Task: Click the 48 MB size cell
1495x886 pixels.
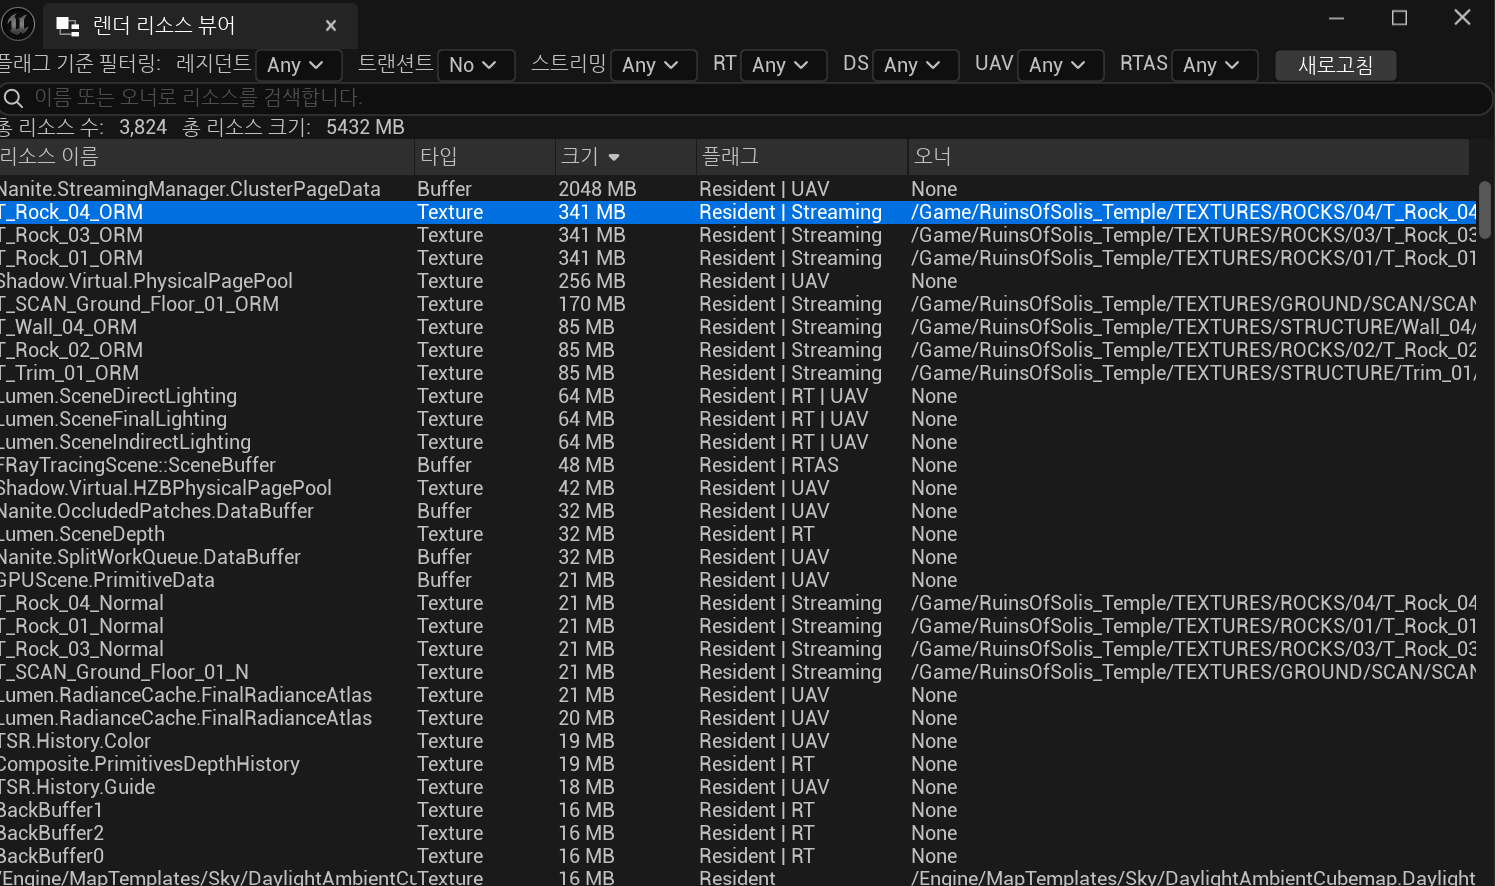Action: [x=586, y=465]
